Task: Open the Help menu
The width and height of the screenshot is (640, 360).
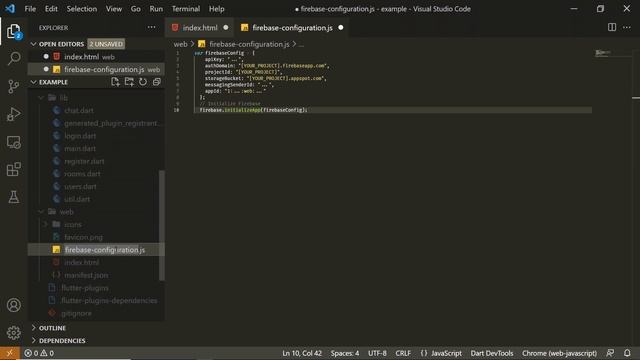Action: pyautogui.click(x=216, y=9)
